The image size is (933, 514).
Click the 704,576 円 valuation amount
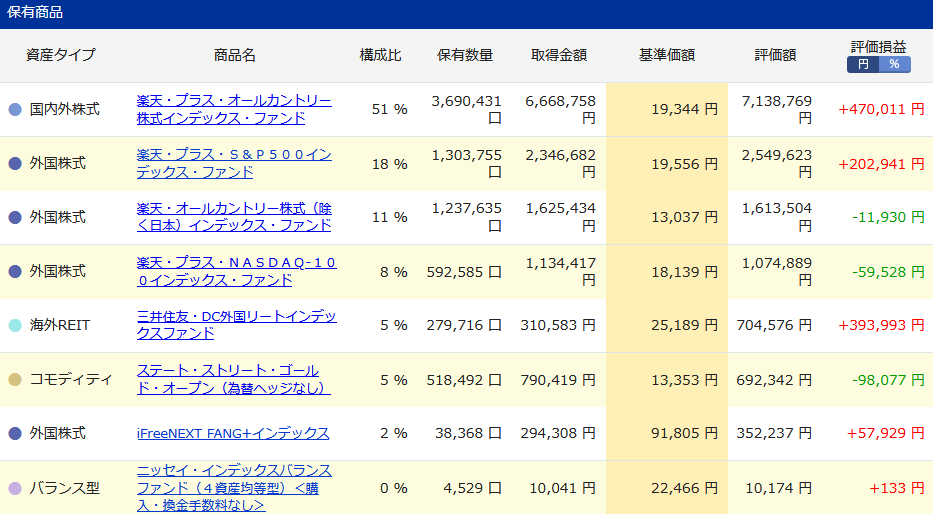pos(774,325)
